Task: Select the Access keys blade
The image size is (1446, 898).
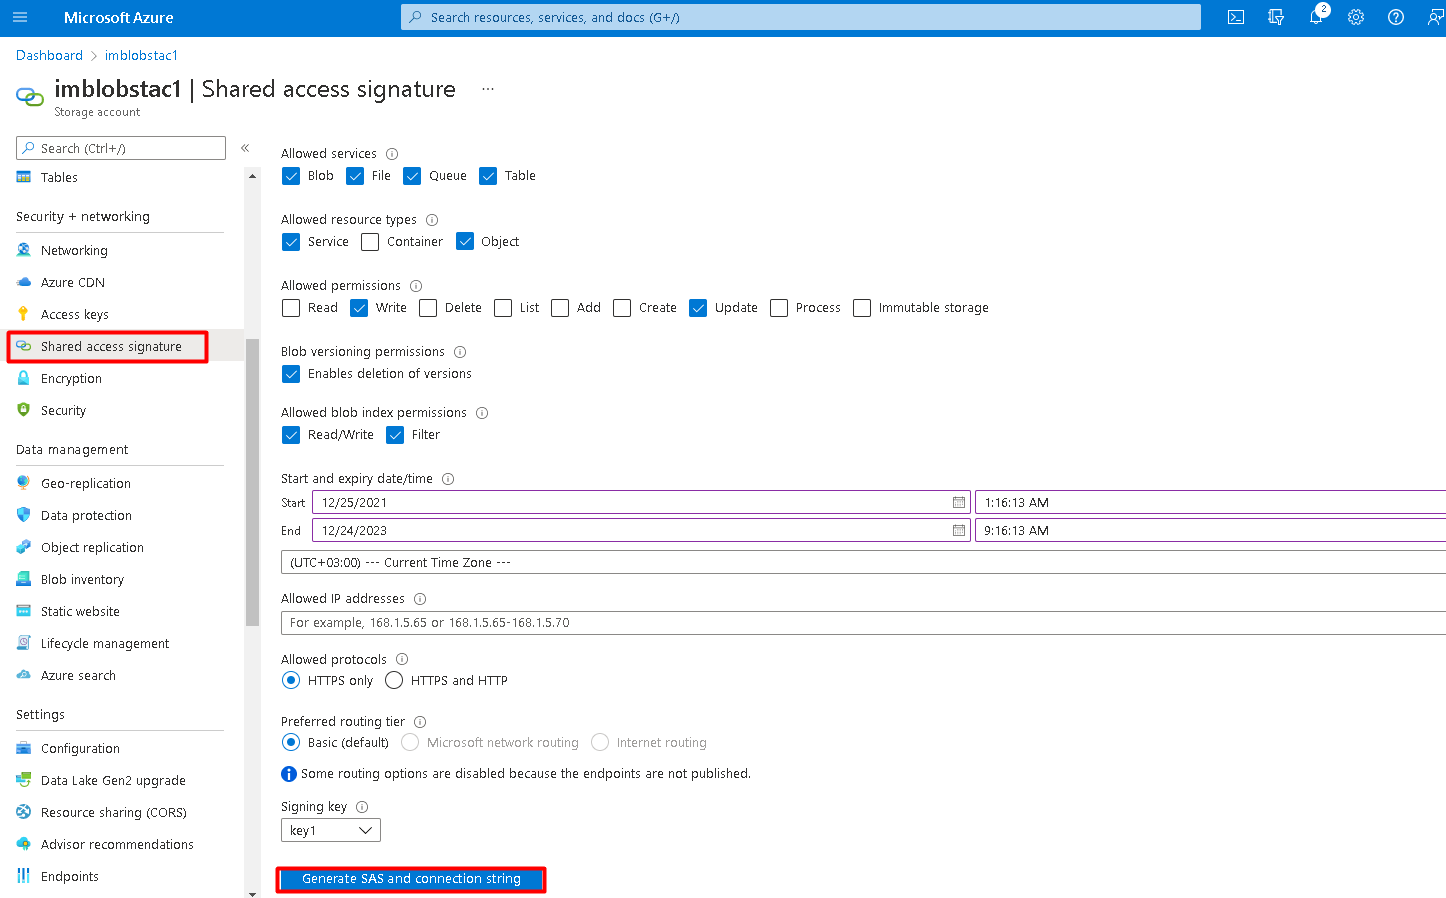Action: tap(74, 314)
